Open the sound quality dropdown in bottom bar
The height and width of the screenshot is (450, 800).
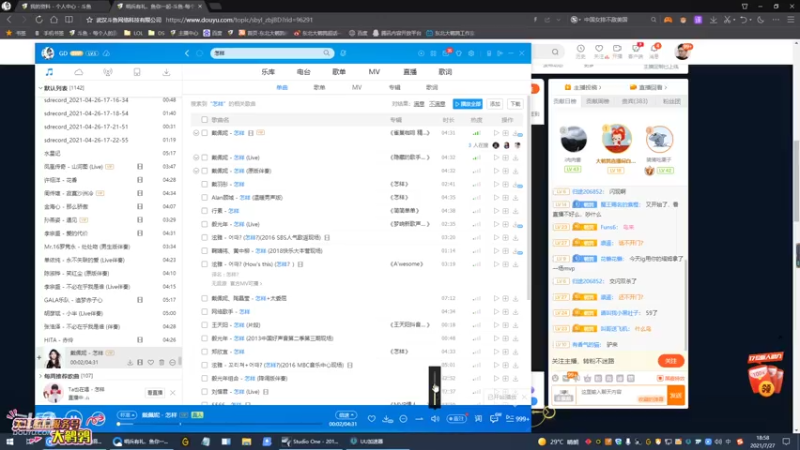click(126, 415)
